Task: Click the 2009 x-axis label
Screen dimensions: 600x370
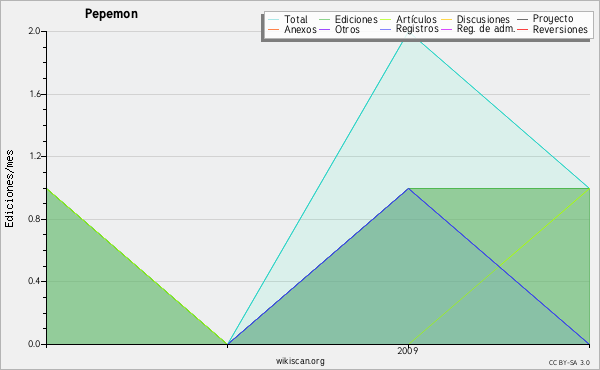Action: (x=408, y=351)
